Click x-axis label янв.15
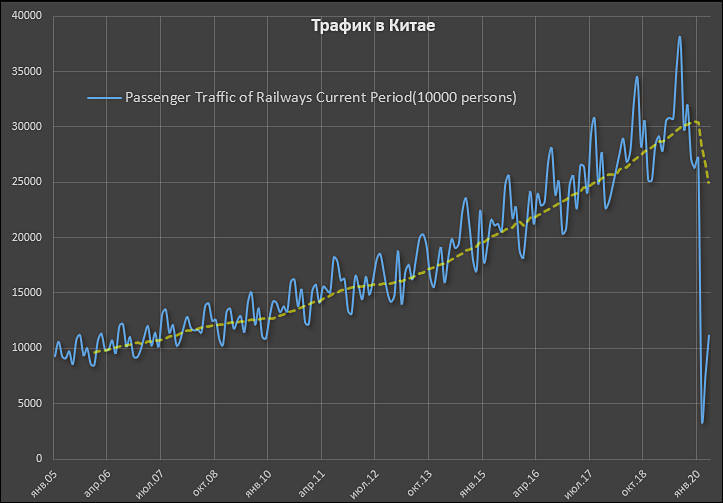 (473, 483)
